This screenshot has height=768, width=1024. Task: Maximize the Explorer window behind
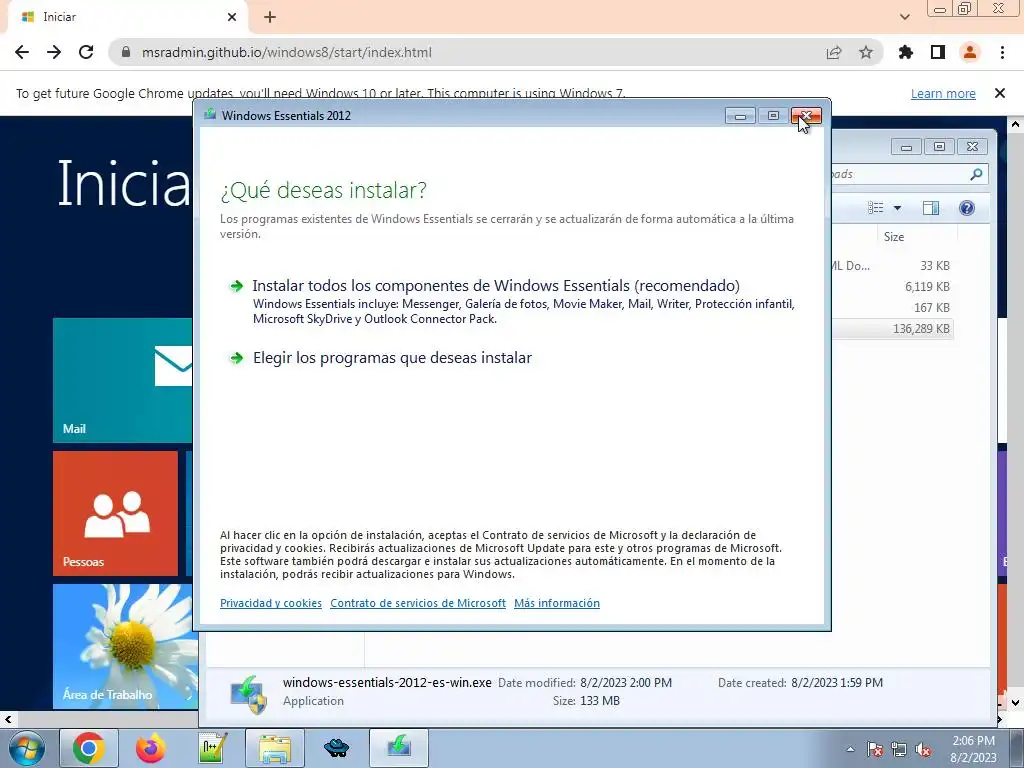[939, 147]
